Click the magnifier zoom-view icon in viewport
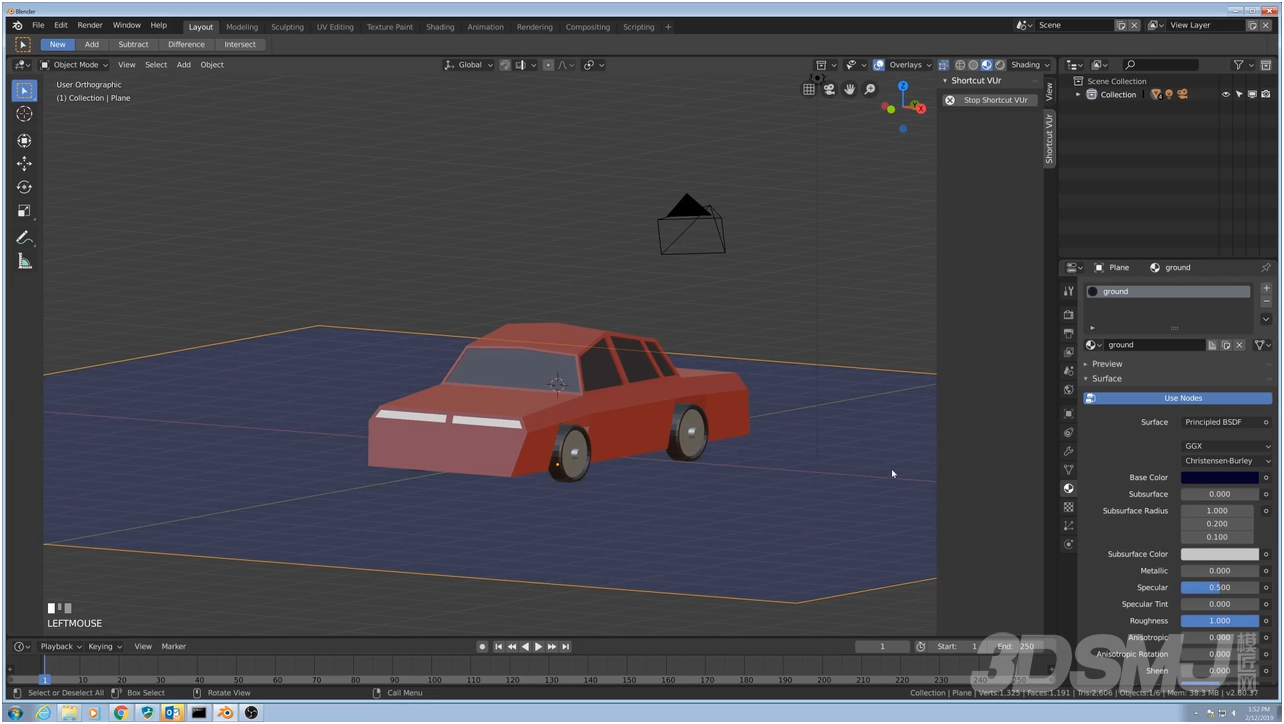The image size is (1284, 724). 870,89
